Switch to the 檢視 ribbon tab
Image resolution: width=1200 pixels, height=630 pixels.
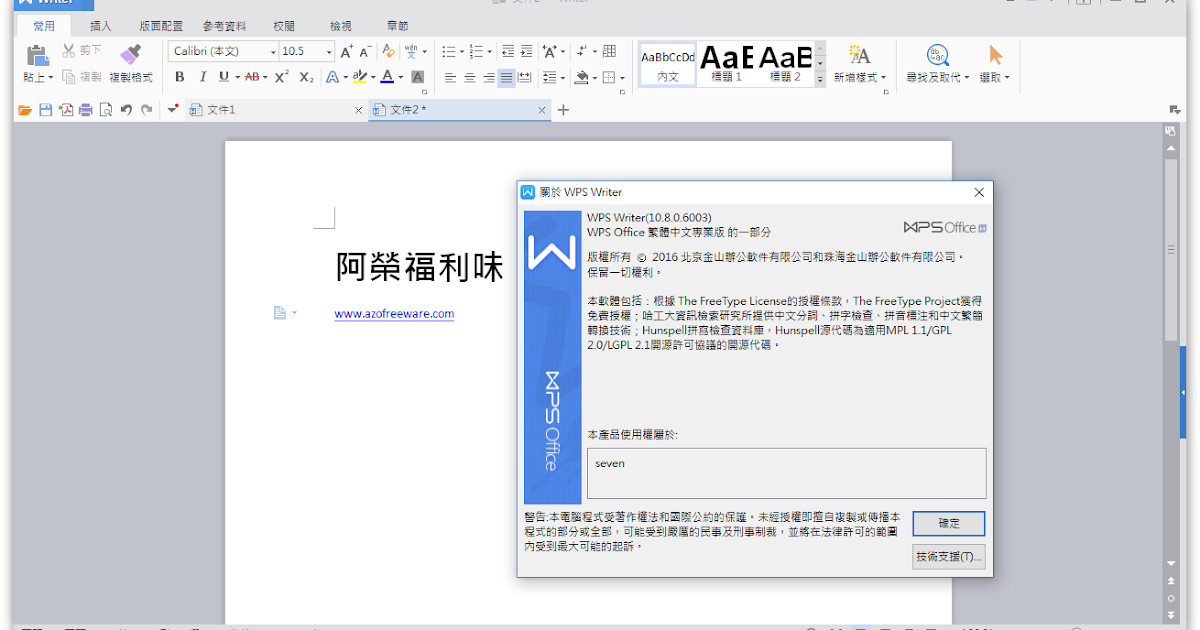coord(341,26)
